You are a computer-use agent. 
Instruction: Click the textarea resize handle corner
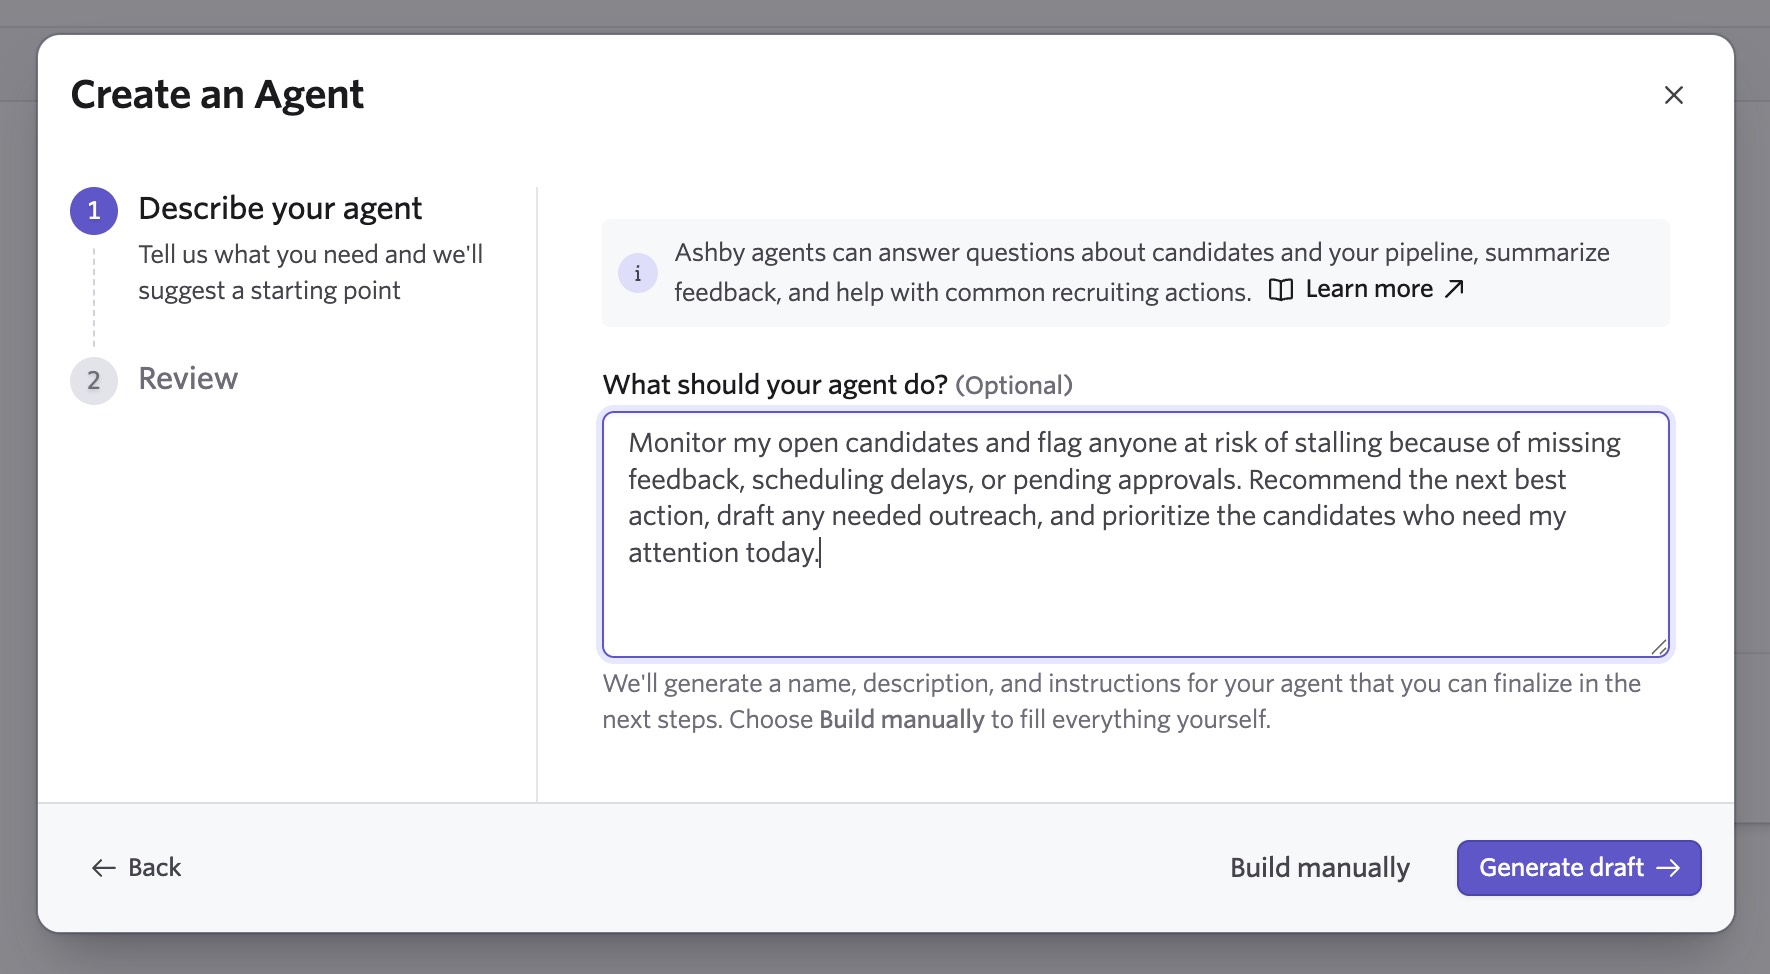pyautogui.click(x=1658, y=647)
